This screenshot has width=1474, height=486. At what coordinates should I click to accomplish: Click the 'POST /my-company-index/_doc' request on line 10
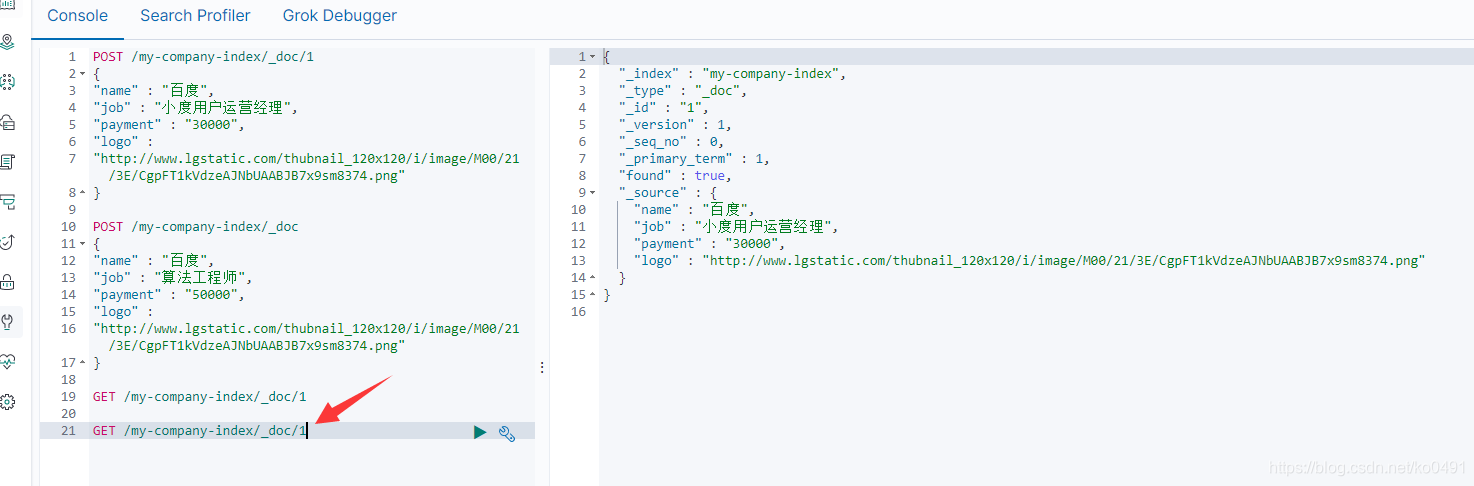195,227
